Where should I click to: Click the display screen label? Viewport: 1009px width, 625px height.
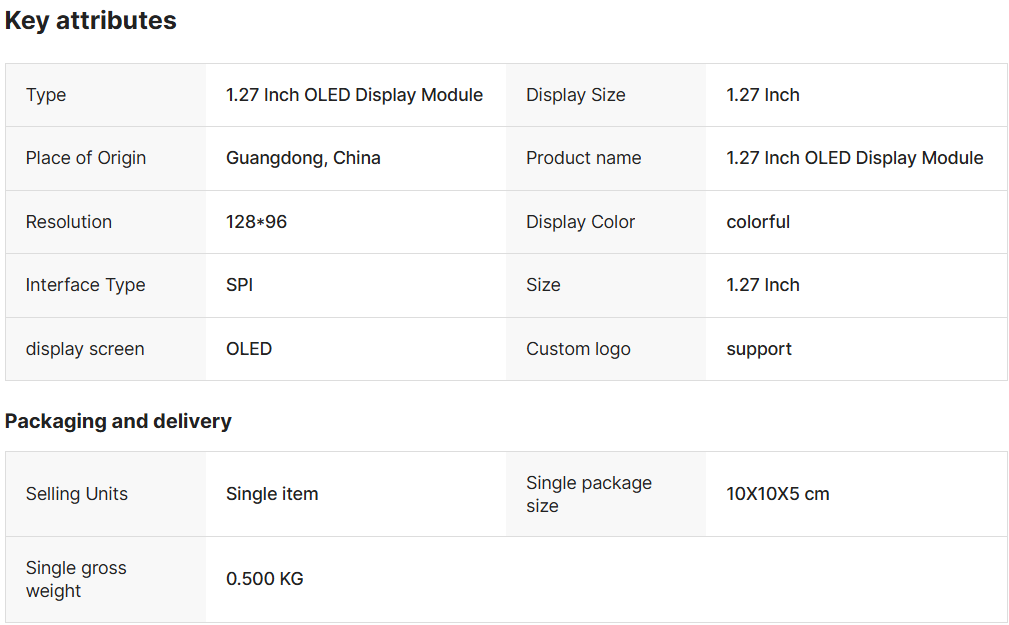tap(85, 349)
